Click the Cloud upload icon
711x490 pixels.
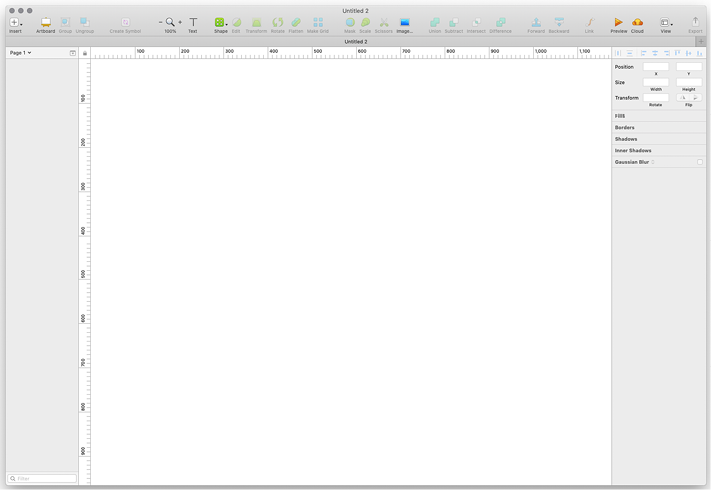click(637, 22)
